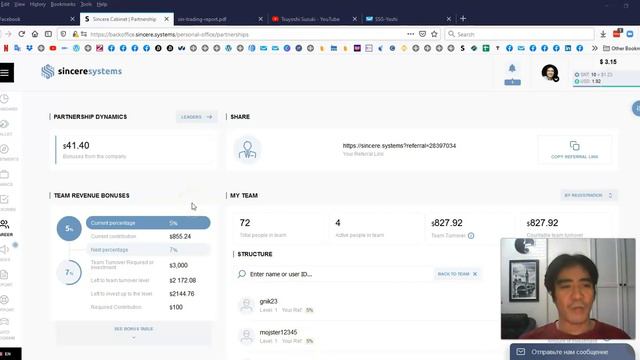Select the mojster12345 team member name
The height and width of the screenshot is (360, 640).
tap(278, 332)
